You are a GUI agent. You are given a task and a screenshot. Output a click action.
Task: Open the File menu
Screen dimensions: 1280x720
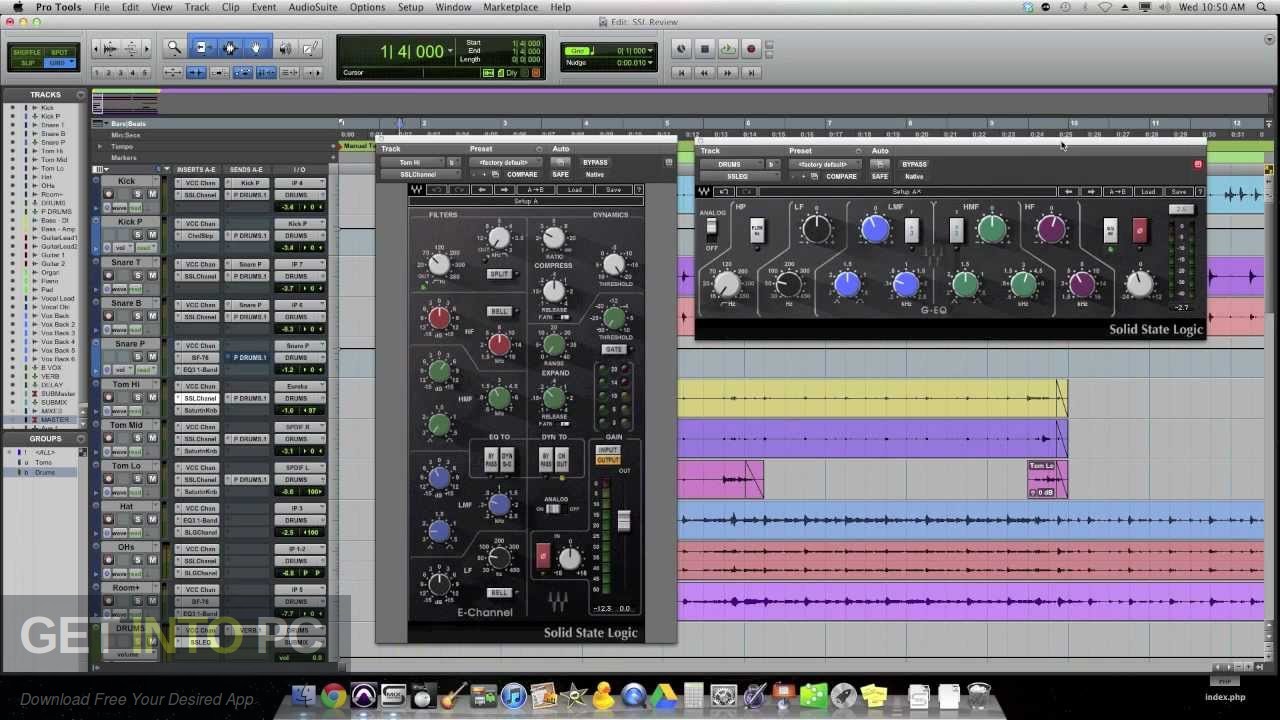click(x=101, y=7)
